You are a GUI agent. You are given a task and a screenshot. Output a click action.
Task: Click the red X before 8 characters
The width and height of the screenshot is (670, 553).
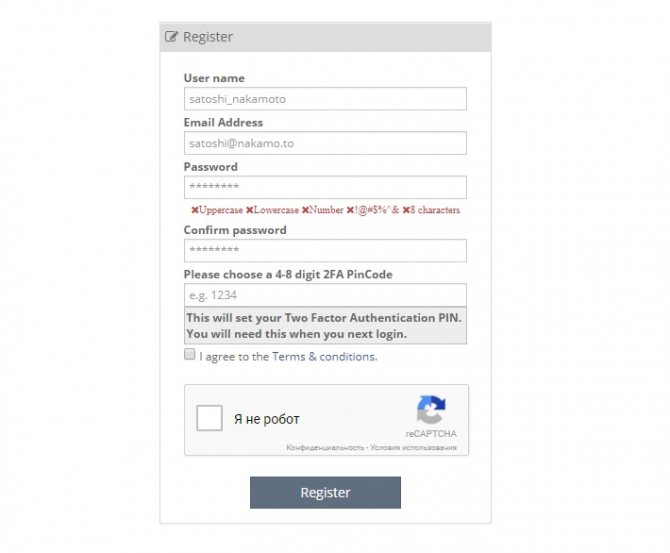point(406,210)
